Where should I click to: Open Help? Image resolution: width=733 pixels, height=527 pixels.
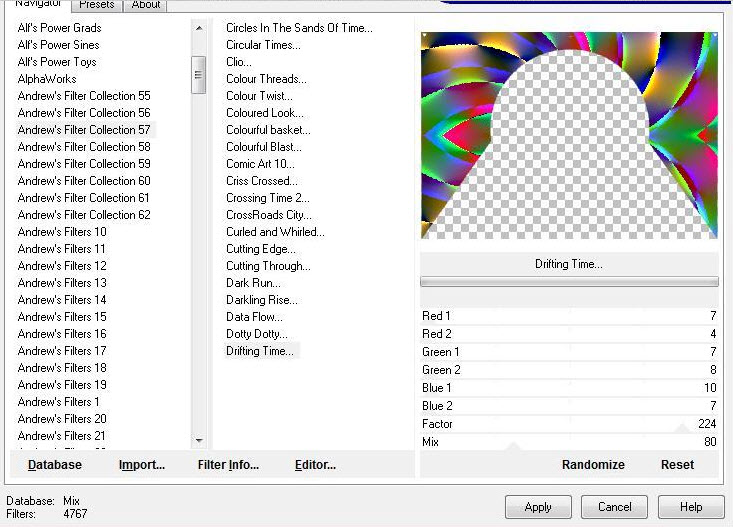coord(691,507)
